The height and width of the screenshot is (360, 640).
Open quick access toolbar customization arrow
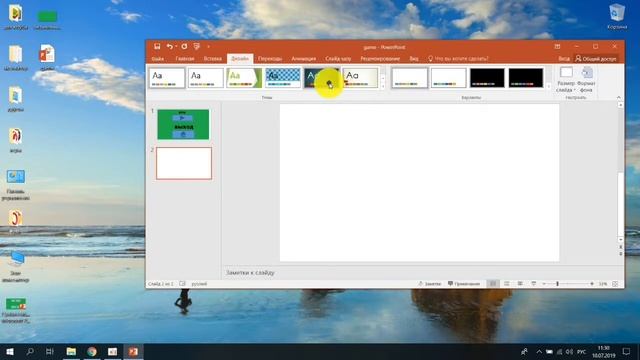tap(209, 47)
